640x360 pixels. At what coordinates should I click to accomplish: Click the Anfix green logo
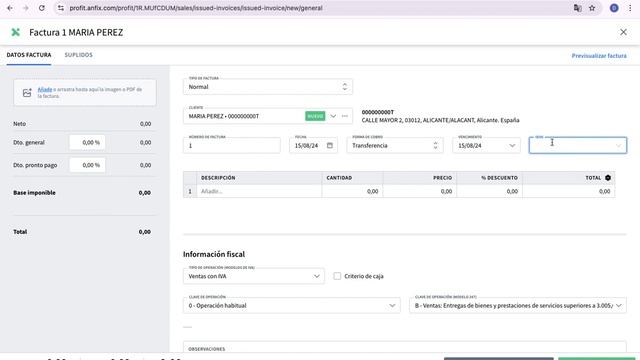(16, 32)
